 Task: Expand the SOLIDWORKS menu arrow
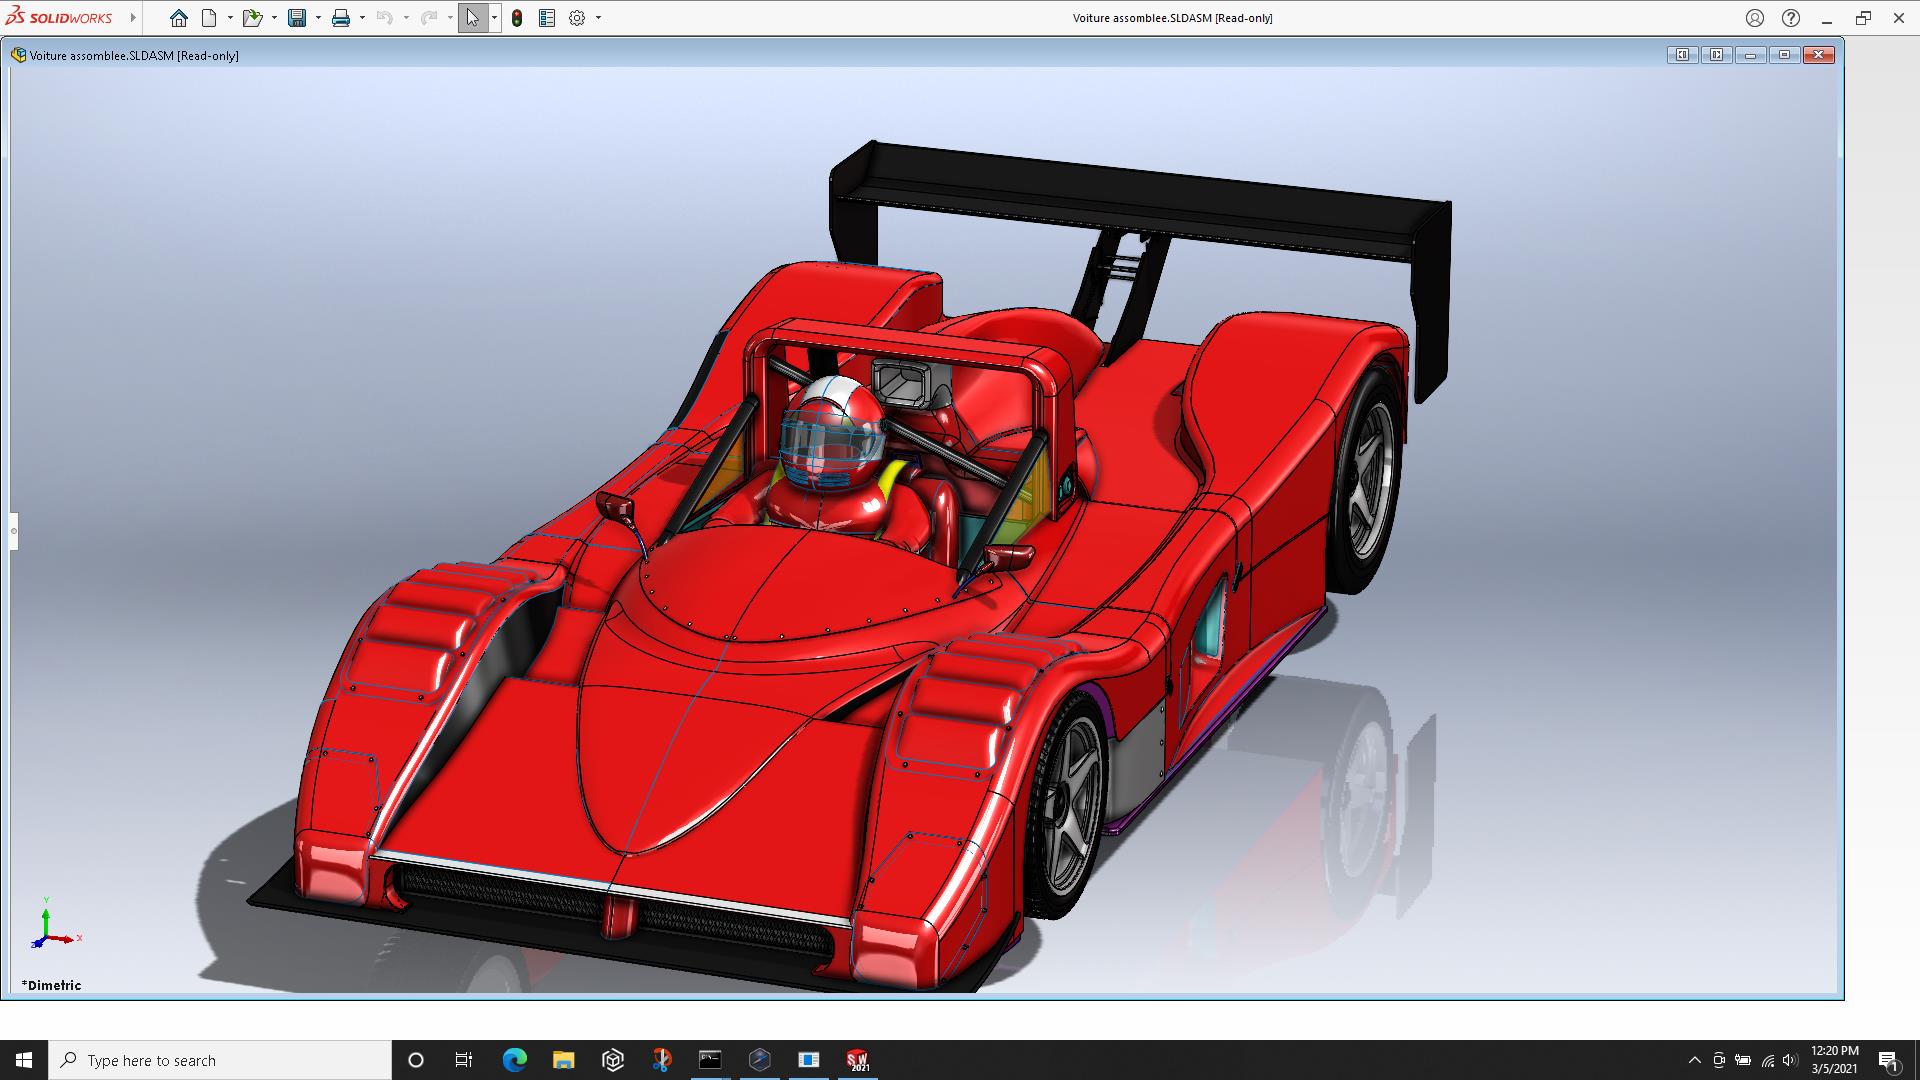133,18
